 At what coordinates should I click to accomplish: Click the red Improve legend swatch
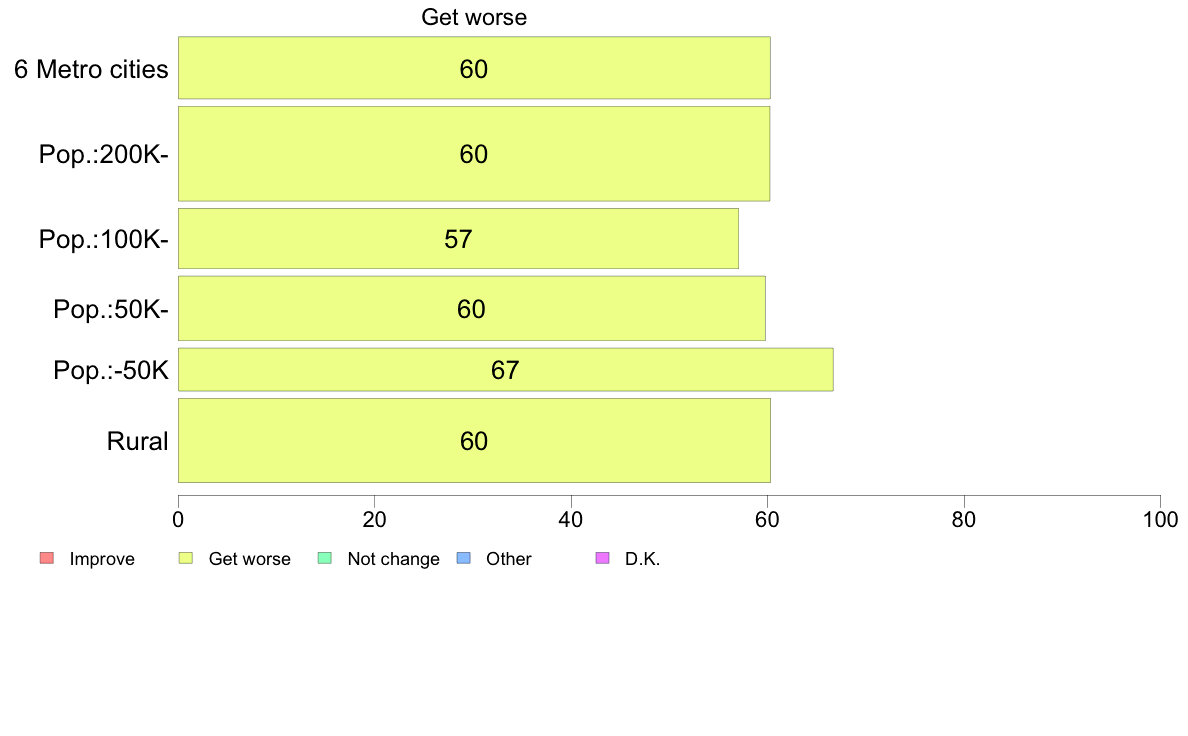(47, 558)
